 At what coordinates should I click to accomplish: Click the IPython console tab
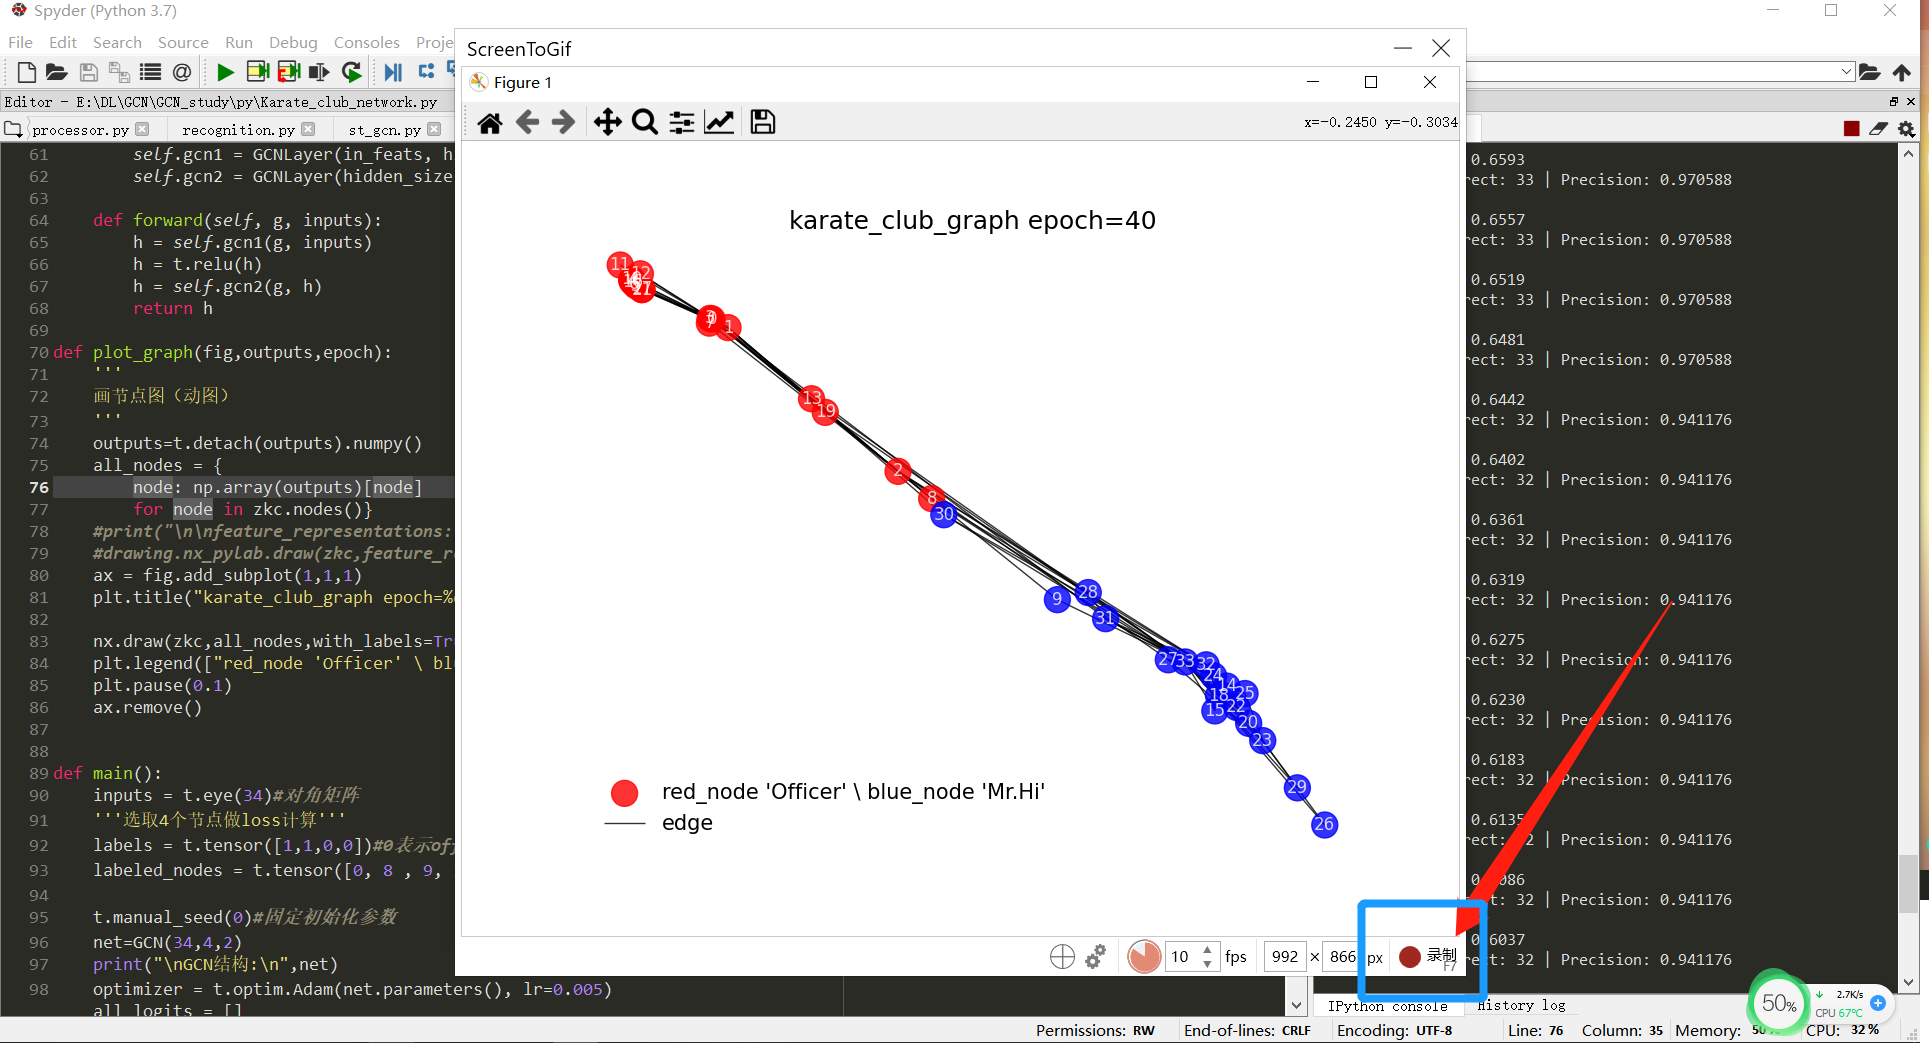pos(1390,1006)
